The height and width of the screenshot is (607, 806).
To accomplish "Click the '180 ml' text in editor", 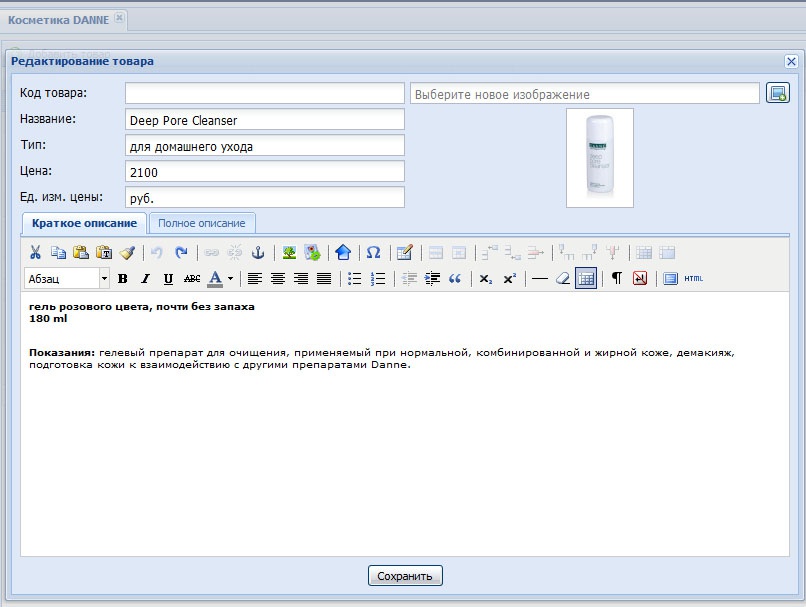I will (48, 319).
